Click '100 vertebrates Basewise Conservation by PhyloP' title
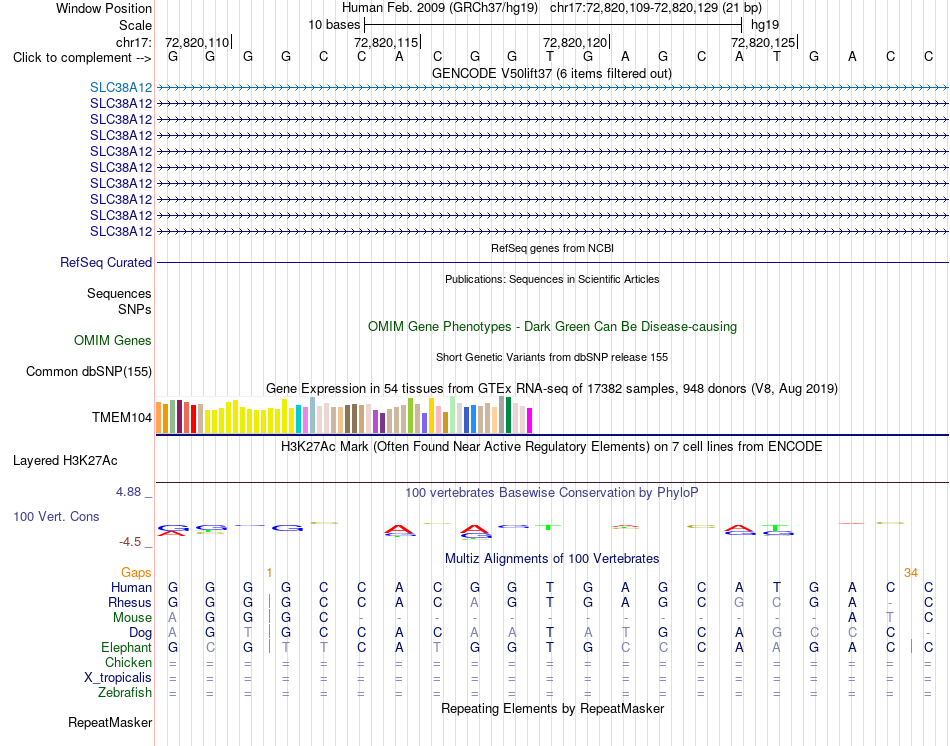 tap(552, 493)
